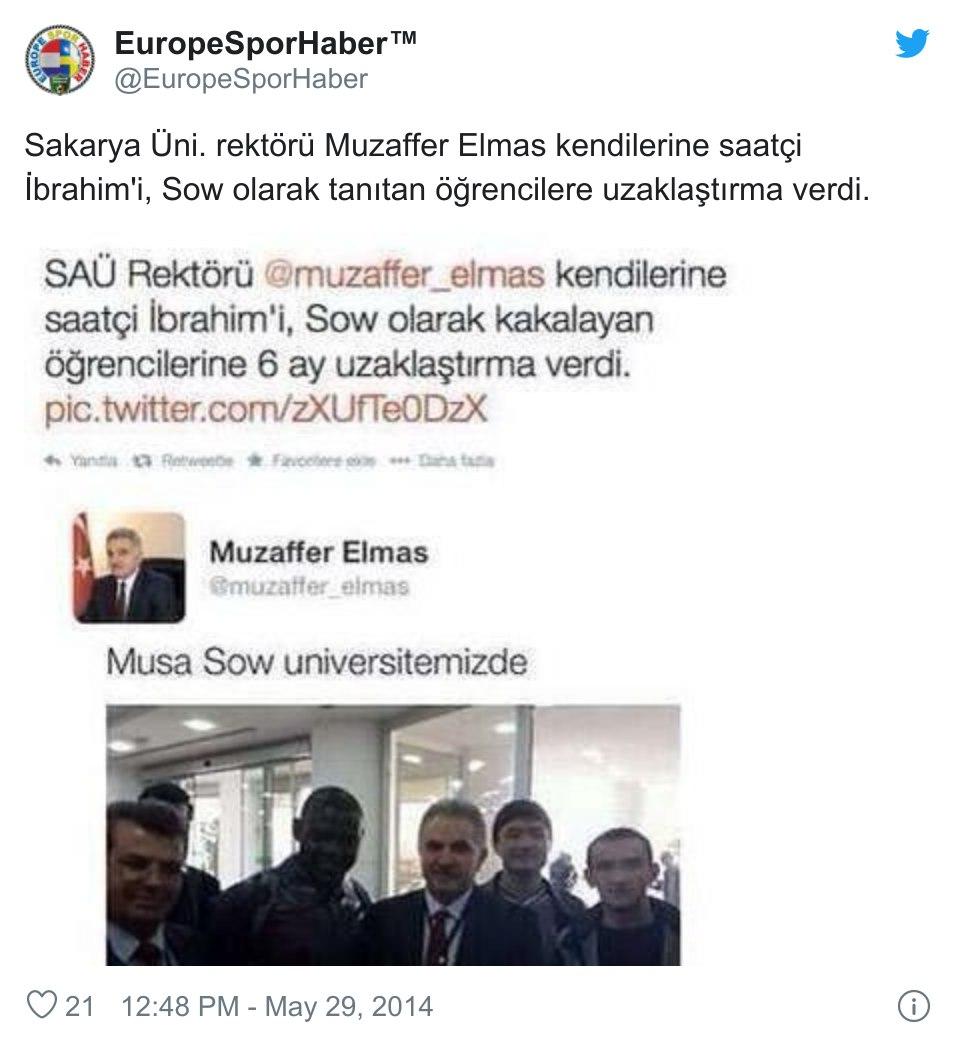Open the pic.twitter.com/zXUfTe0DzX link
This screenshot has width=956, height=1046.
(266, 408)
